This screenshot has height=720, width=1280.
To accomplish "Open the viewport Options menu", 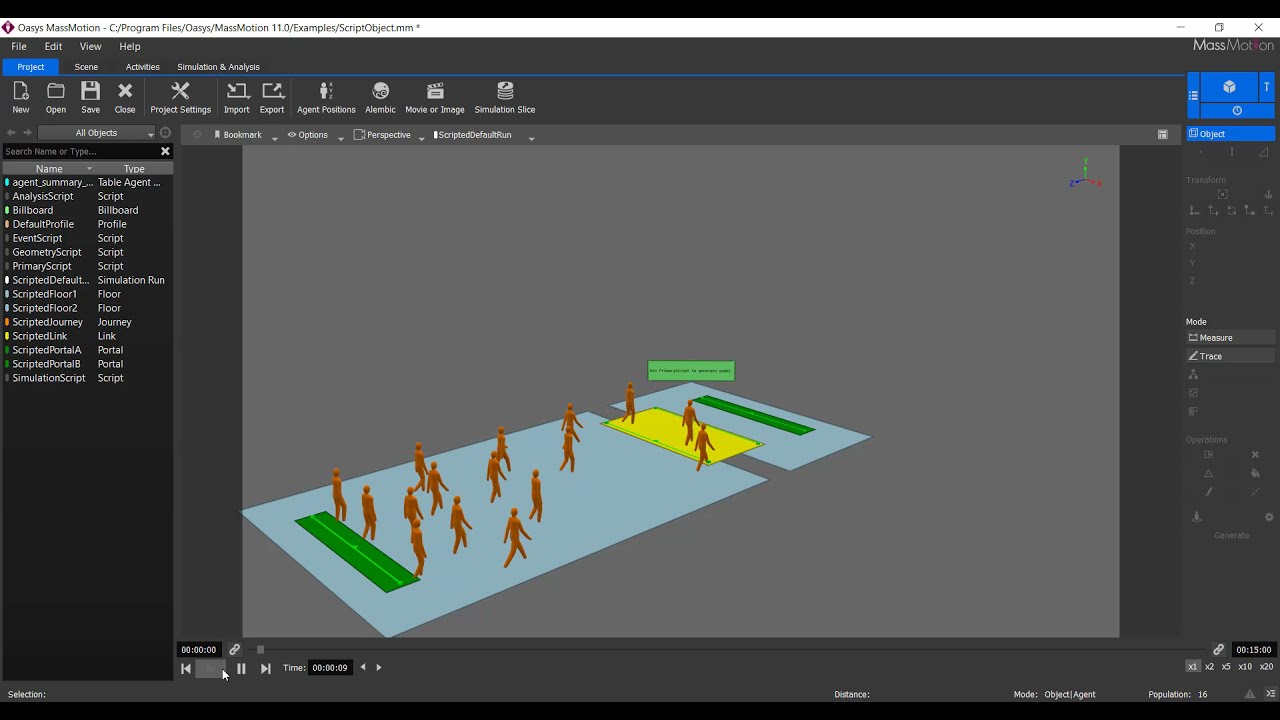I will 308,135.
